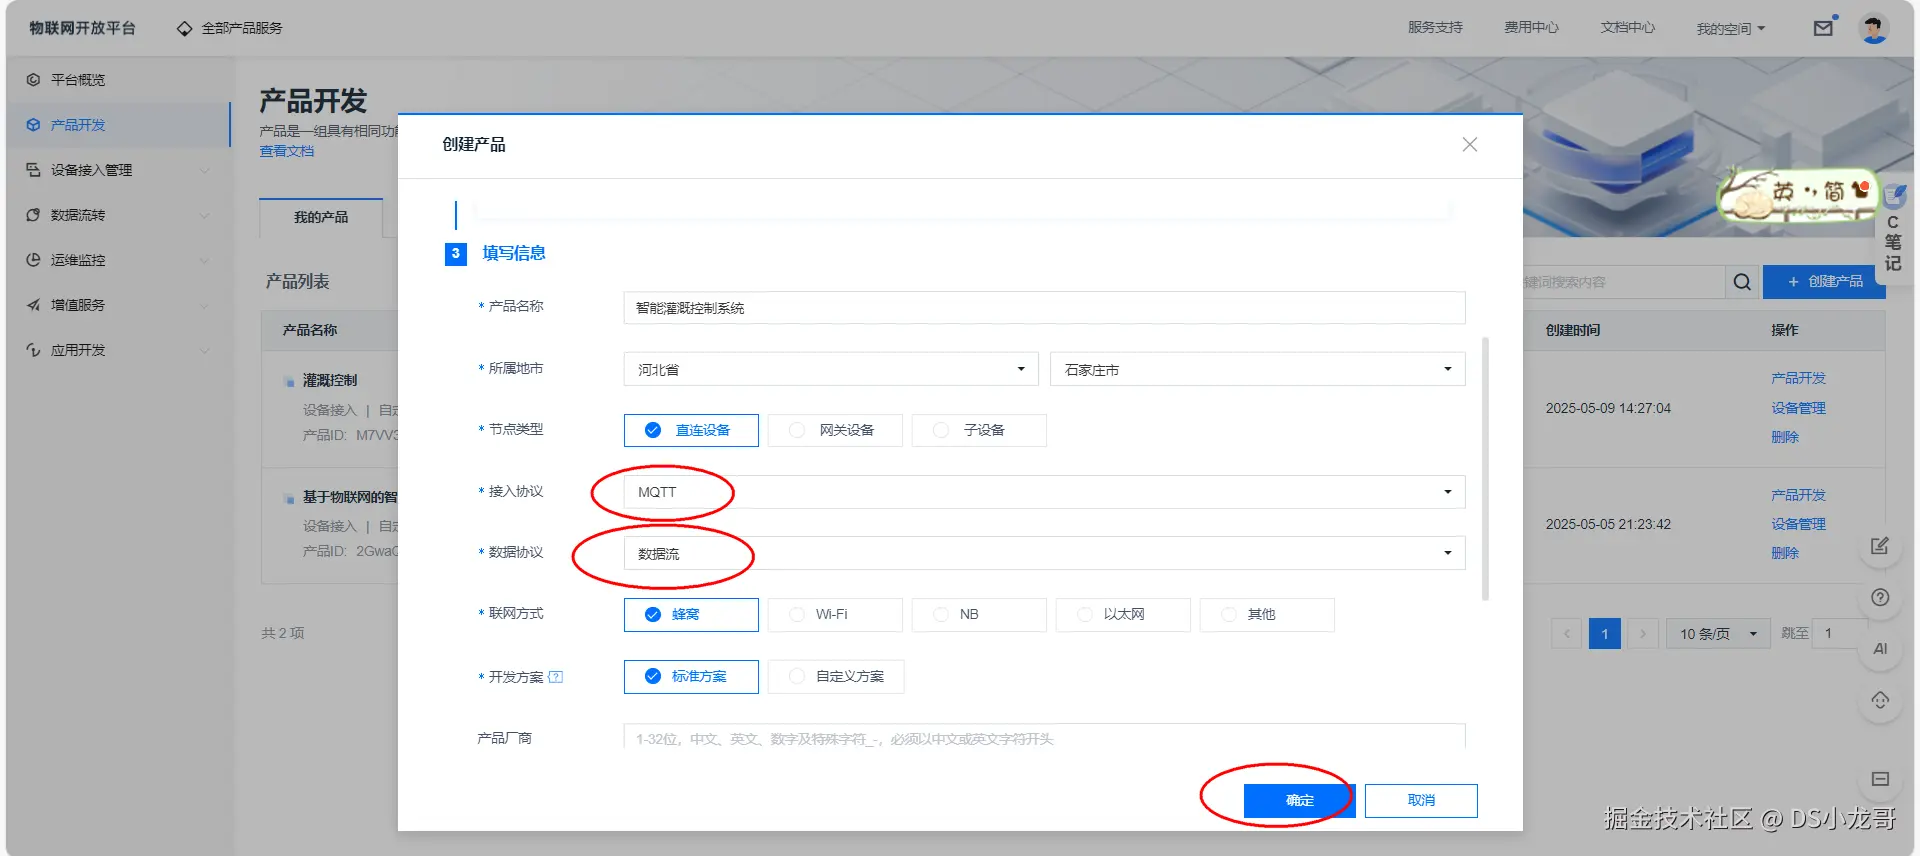Expand the 我的空间 dropdown menu

[1731, 29]
